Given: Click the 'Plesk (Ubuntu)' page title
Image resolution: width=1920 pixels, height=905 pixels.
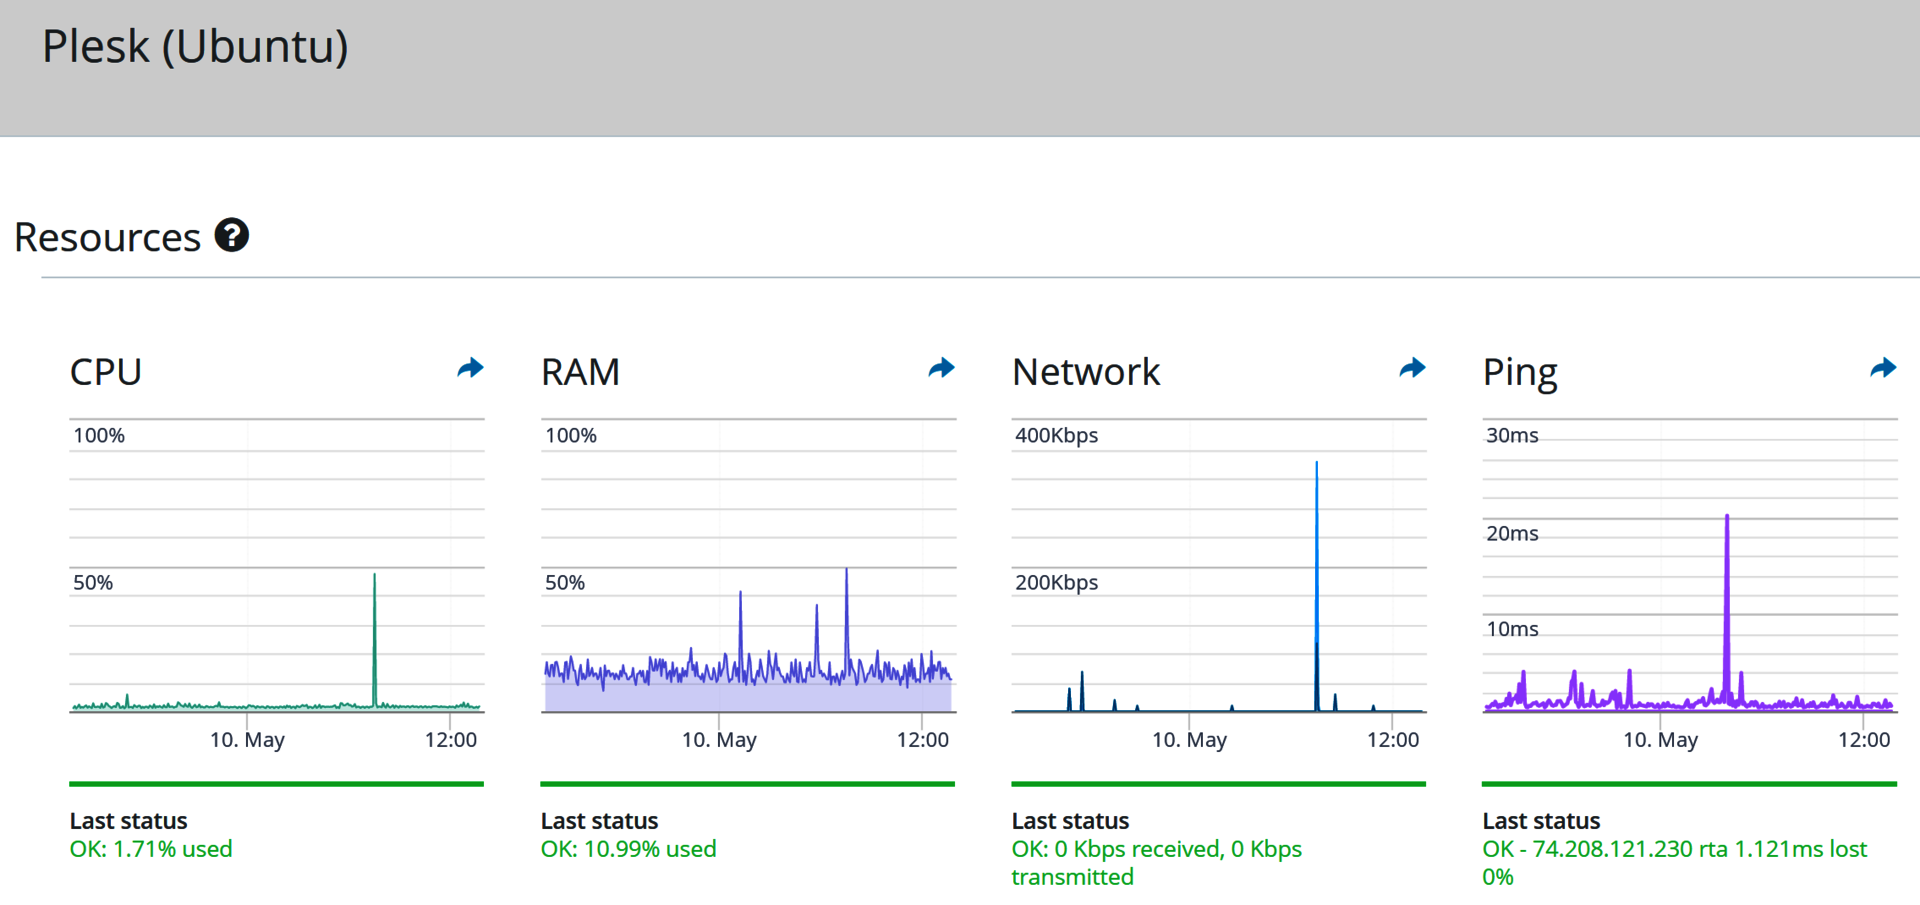Looking at the screenshot, I should [195, 47].
